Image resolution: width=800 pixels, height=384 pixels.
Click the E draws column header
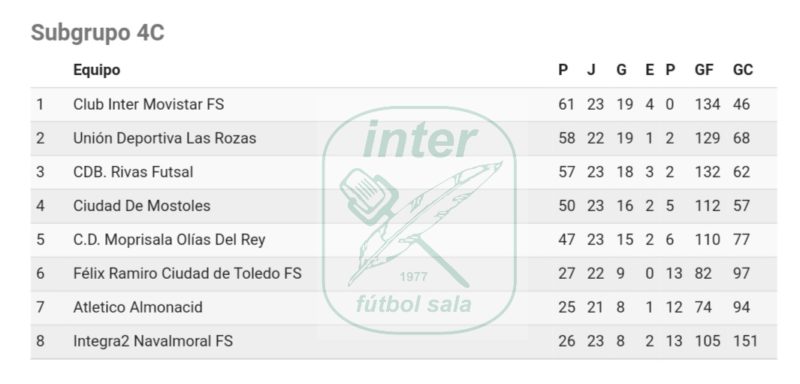click(x=649, y=70)
